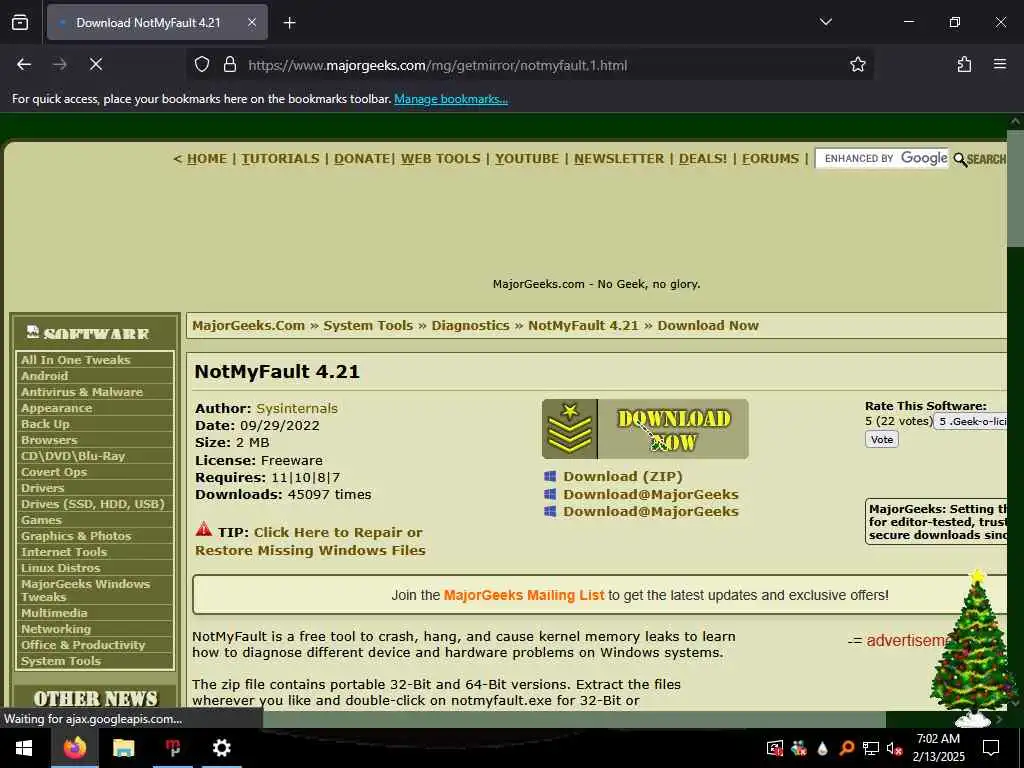Bookmark this page with the star icon
This screenshot has width=1024, height=768.
pyautogui.click(x=857, y=64)
